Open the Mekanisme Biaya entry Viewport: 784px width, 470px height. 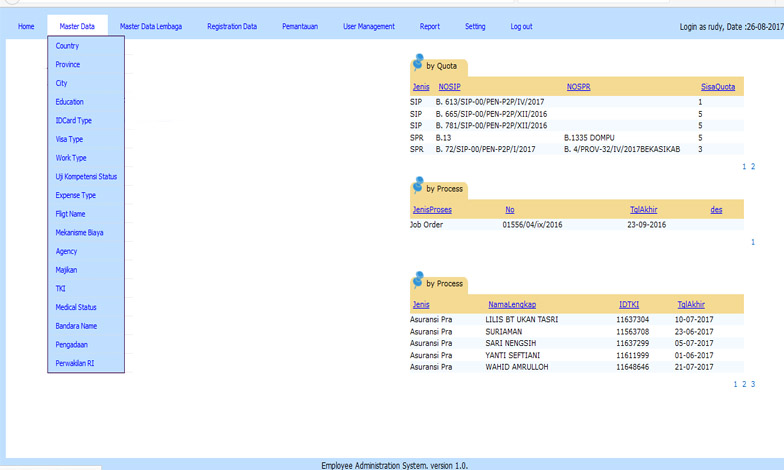[x=80, y=232]
